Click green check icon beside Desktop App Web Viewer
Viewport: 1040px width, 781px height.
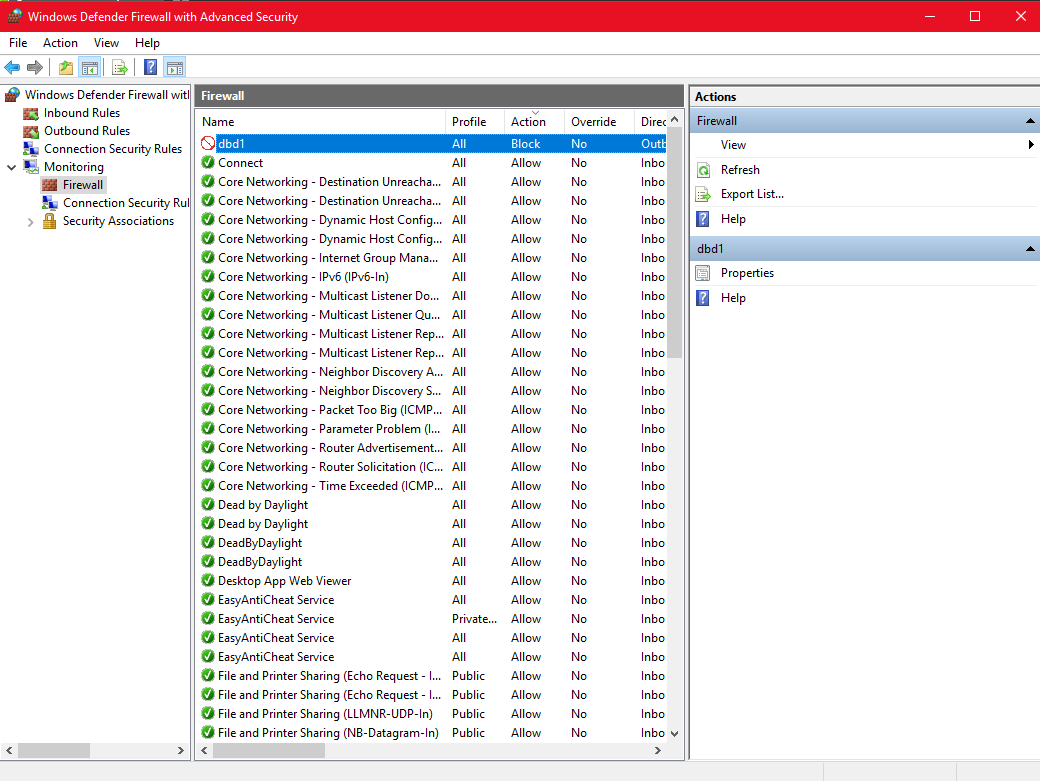[x=208, y=581]
